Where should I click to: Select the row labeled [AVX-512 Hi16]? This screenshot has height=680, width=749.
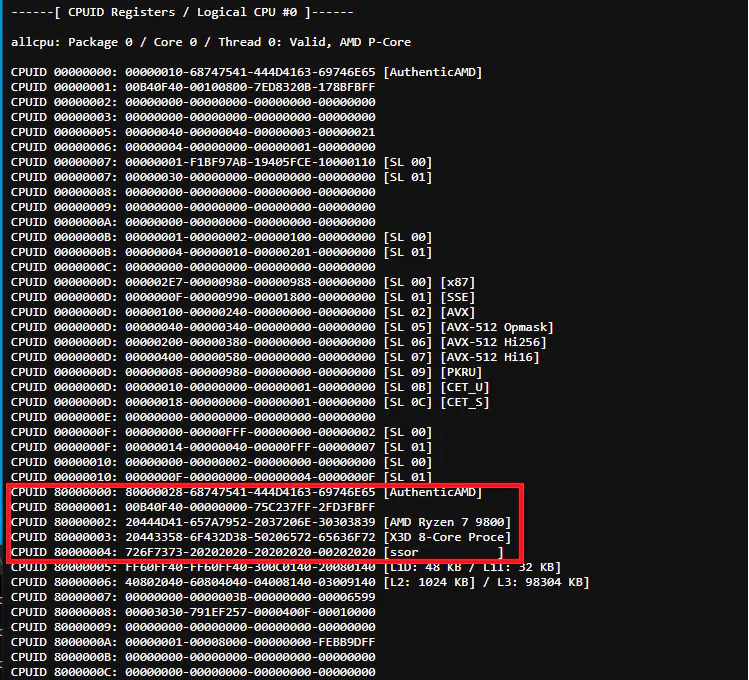[x=275, y=357]
